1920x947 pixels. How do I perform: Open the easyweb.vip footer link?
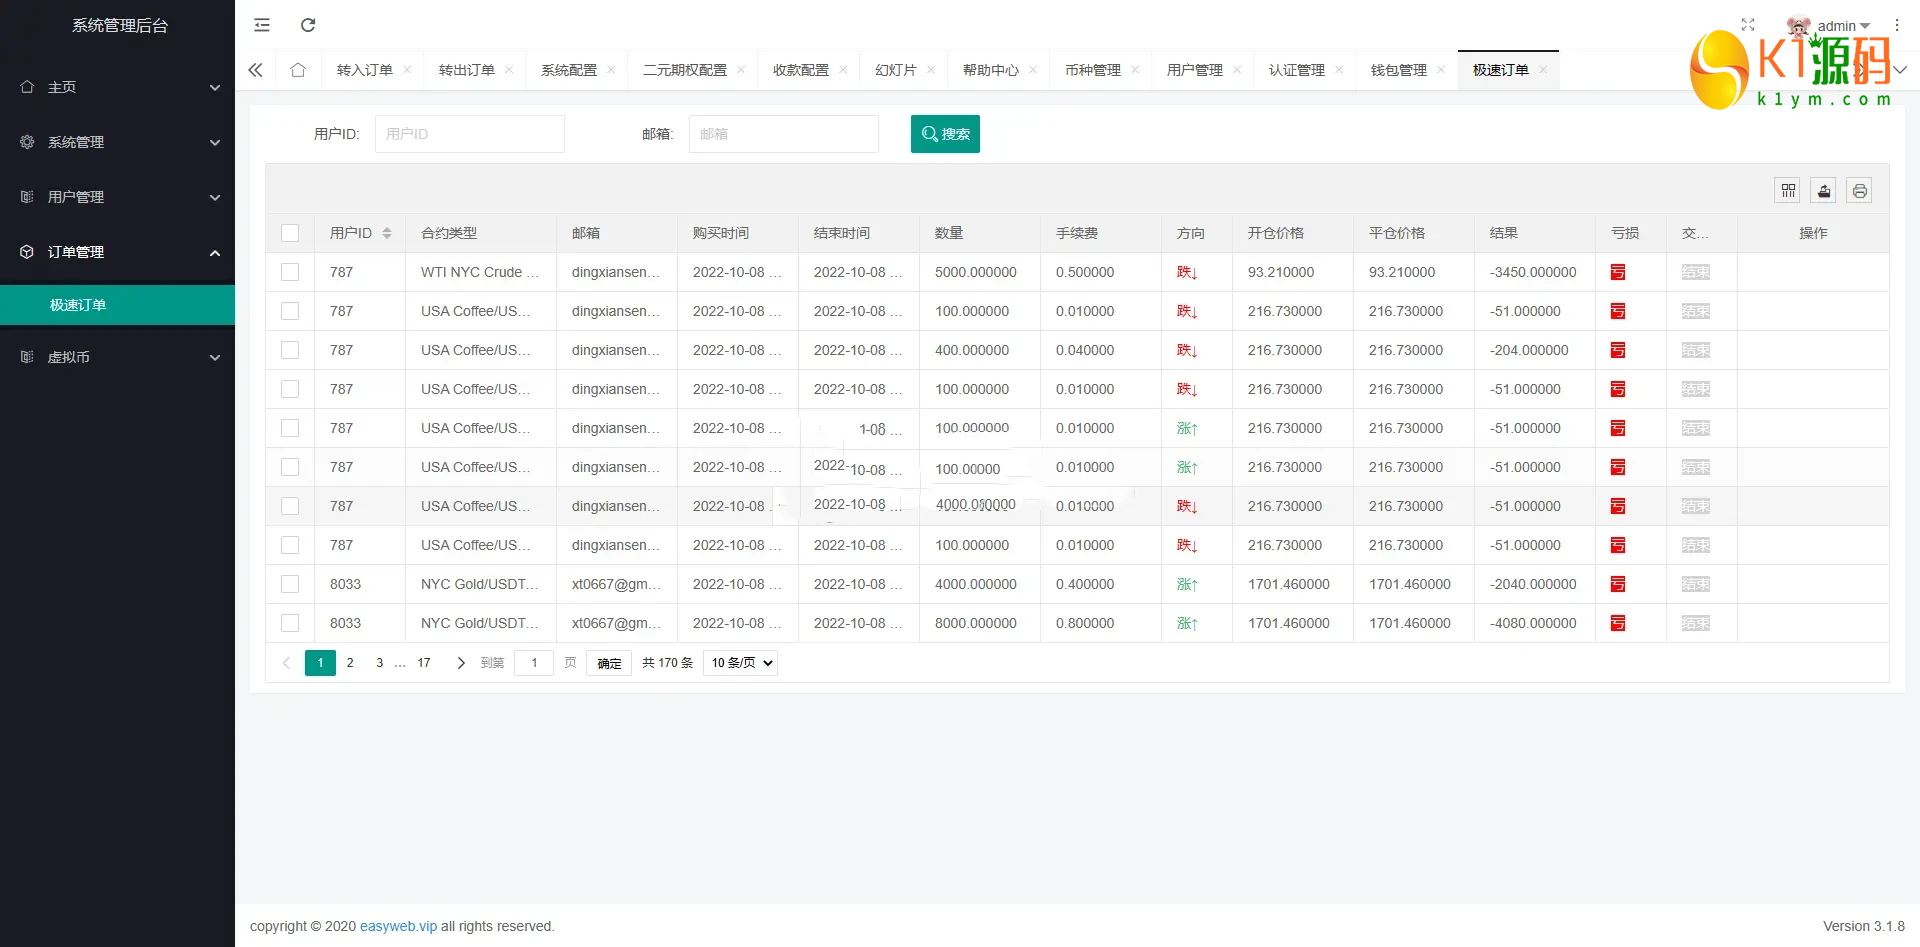(398, 926)
